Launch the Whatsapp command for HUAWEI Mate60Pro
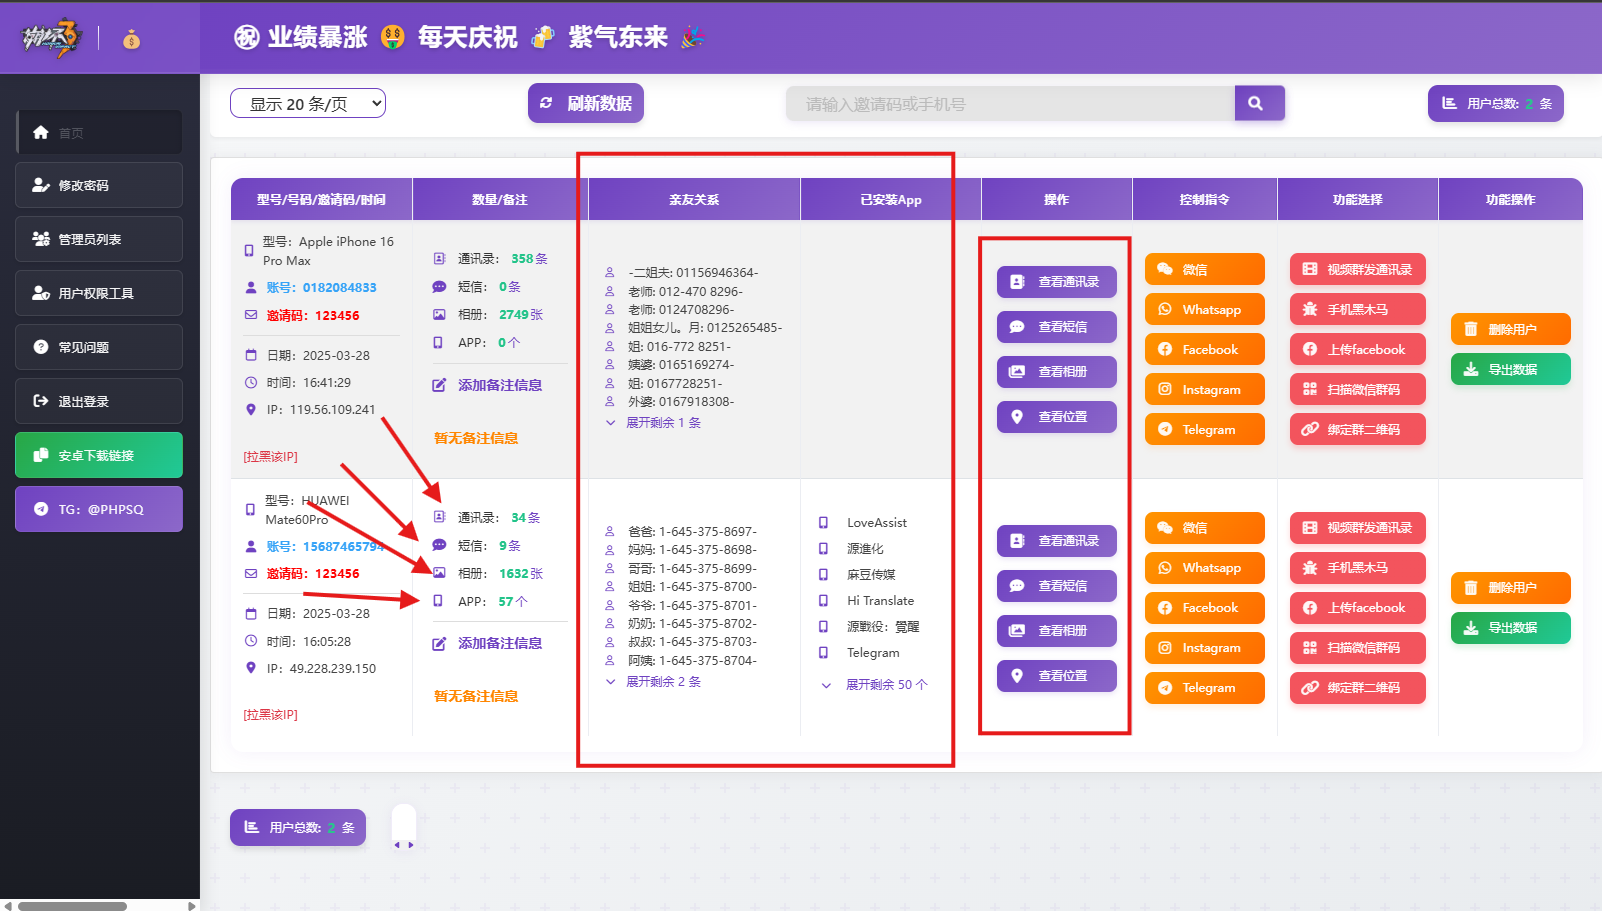Image resolution: width=1602 pixels, height=911 pixels. pos(1204,568)
